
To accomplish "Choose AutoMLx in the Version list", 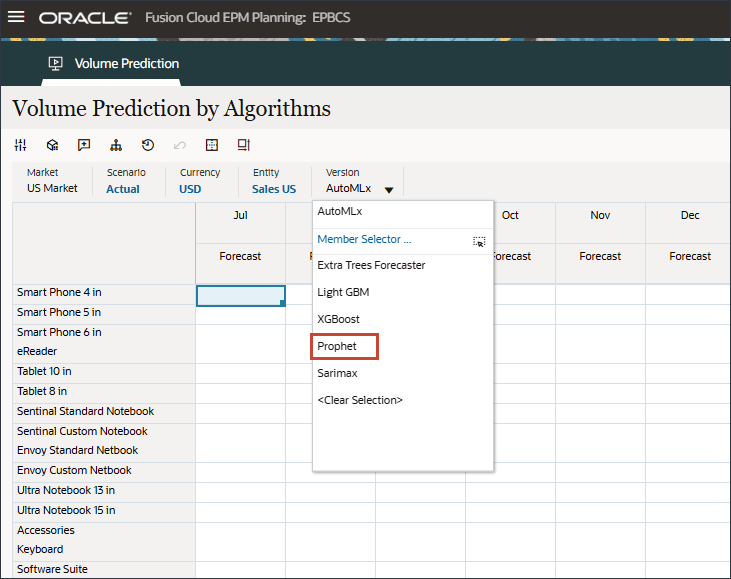I will (340, 211).
